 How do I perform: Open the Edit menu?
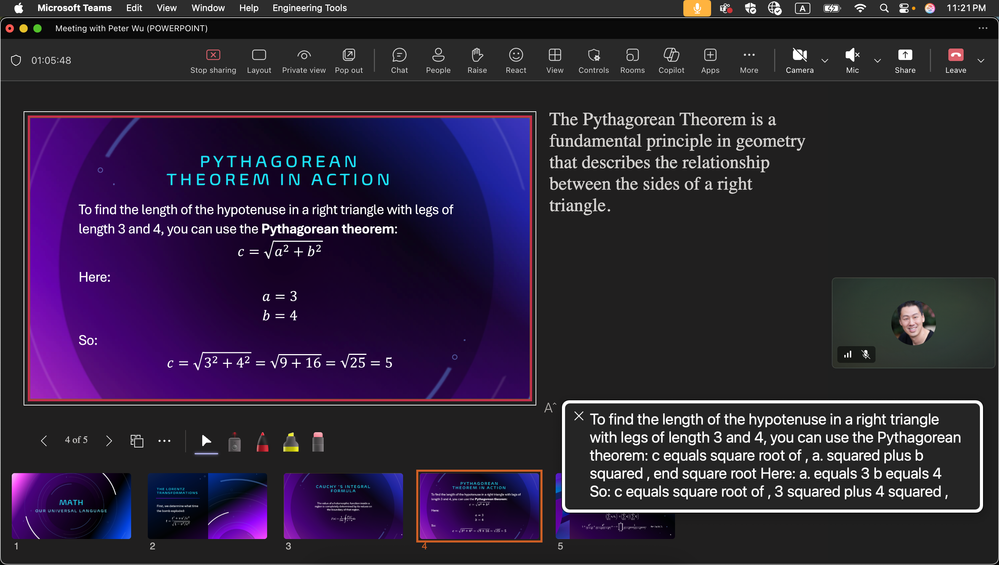click(134, 8)
